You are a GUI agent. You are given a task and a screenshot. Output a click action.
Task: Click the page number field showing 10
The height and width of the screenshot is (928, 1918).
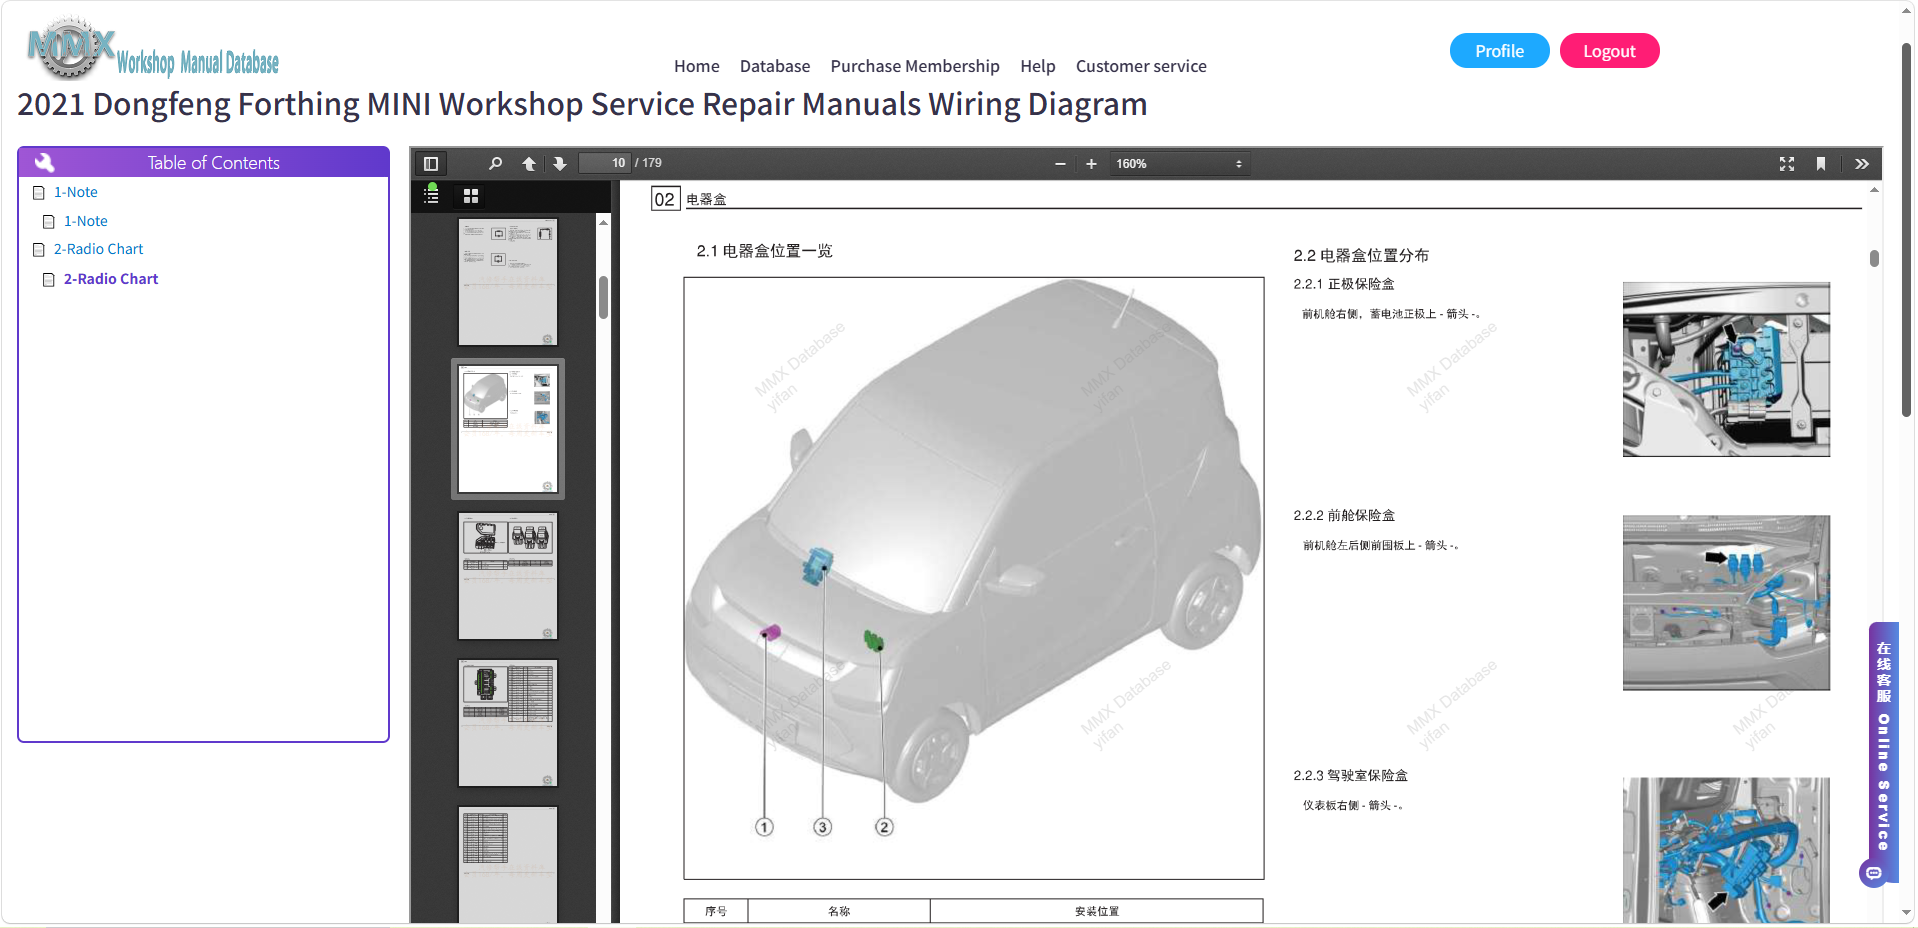pyautogui.click(x=605, y=163)
